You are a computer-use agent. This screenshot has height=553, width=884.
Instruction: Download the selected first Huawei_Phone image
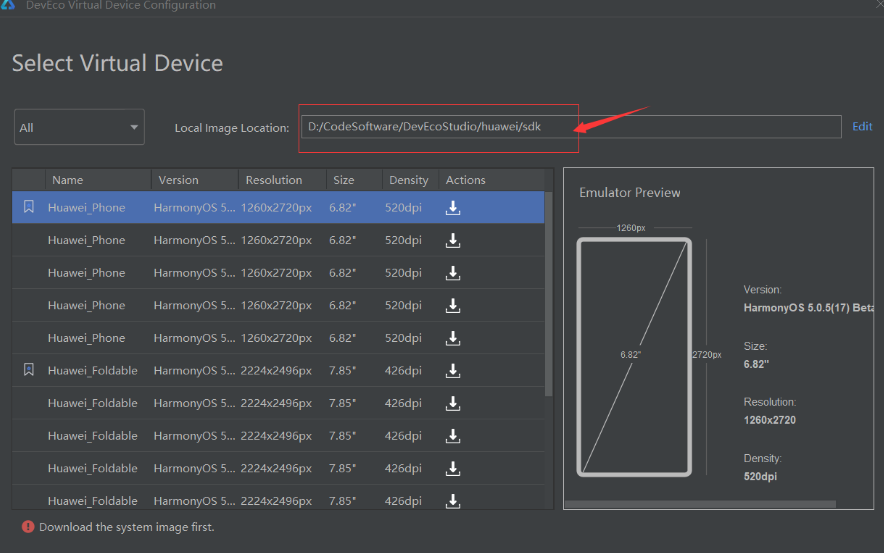click(x=453, y=208)
